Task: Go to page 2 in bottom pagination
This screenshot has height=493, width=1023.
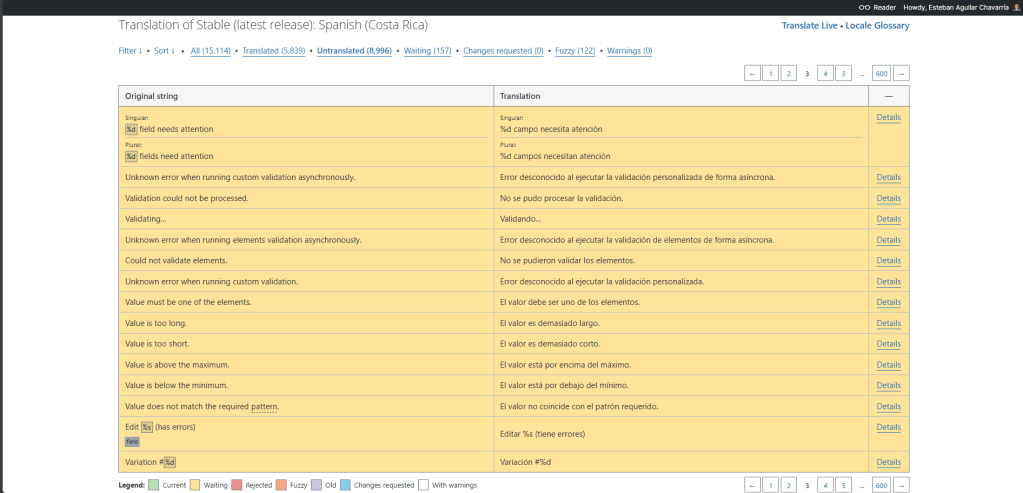Action: point(789,485)
